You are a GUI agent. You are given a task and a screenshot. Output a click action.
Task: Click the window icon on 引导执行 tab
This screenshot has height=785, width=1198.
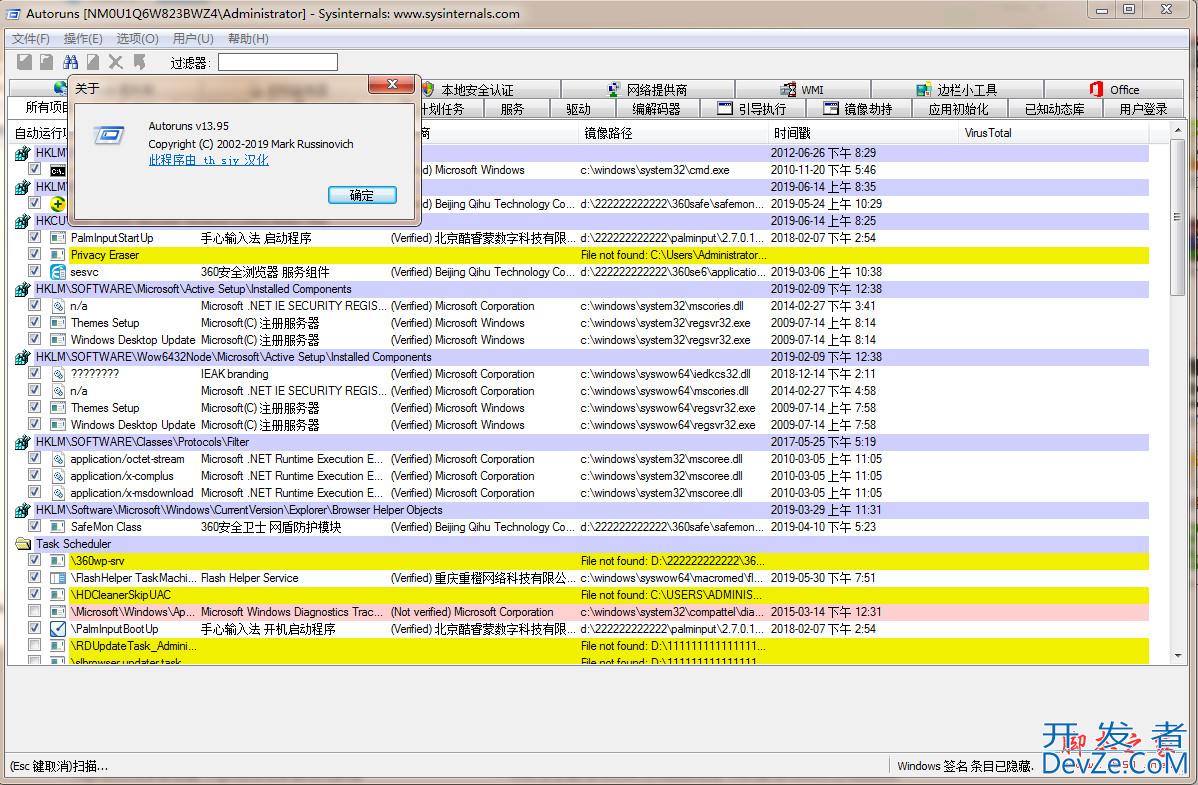[725, 109]
